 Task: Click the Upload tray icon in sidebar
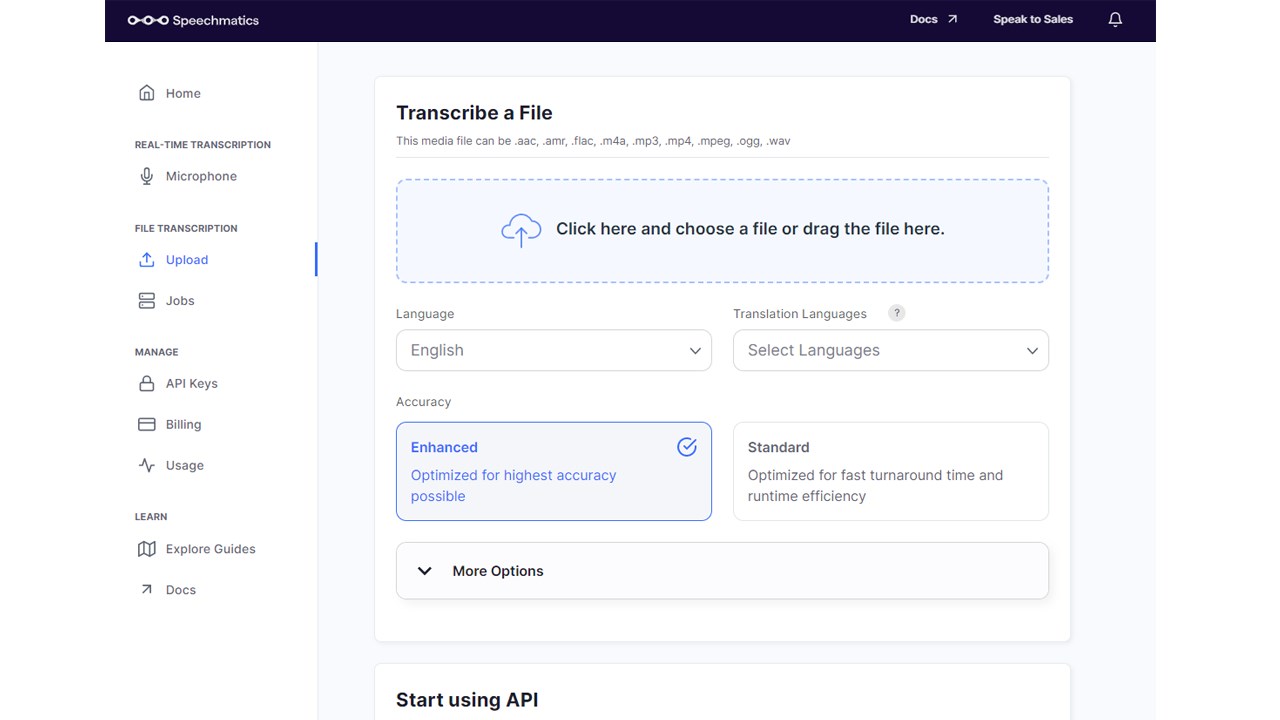147,260
